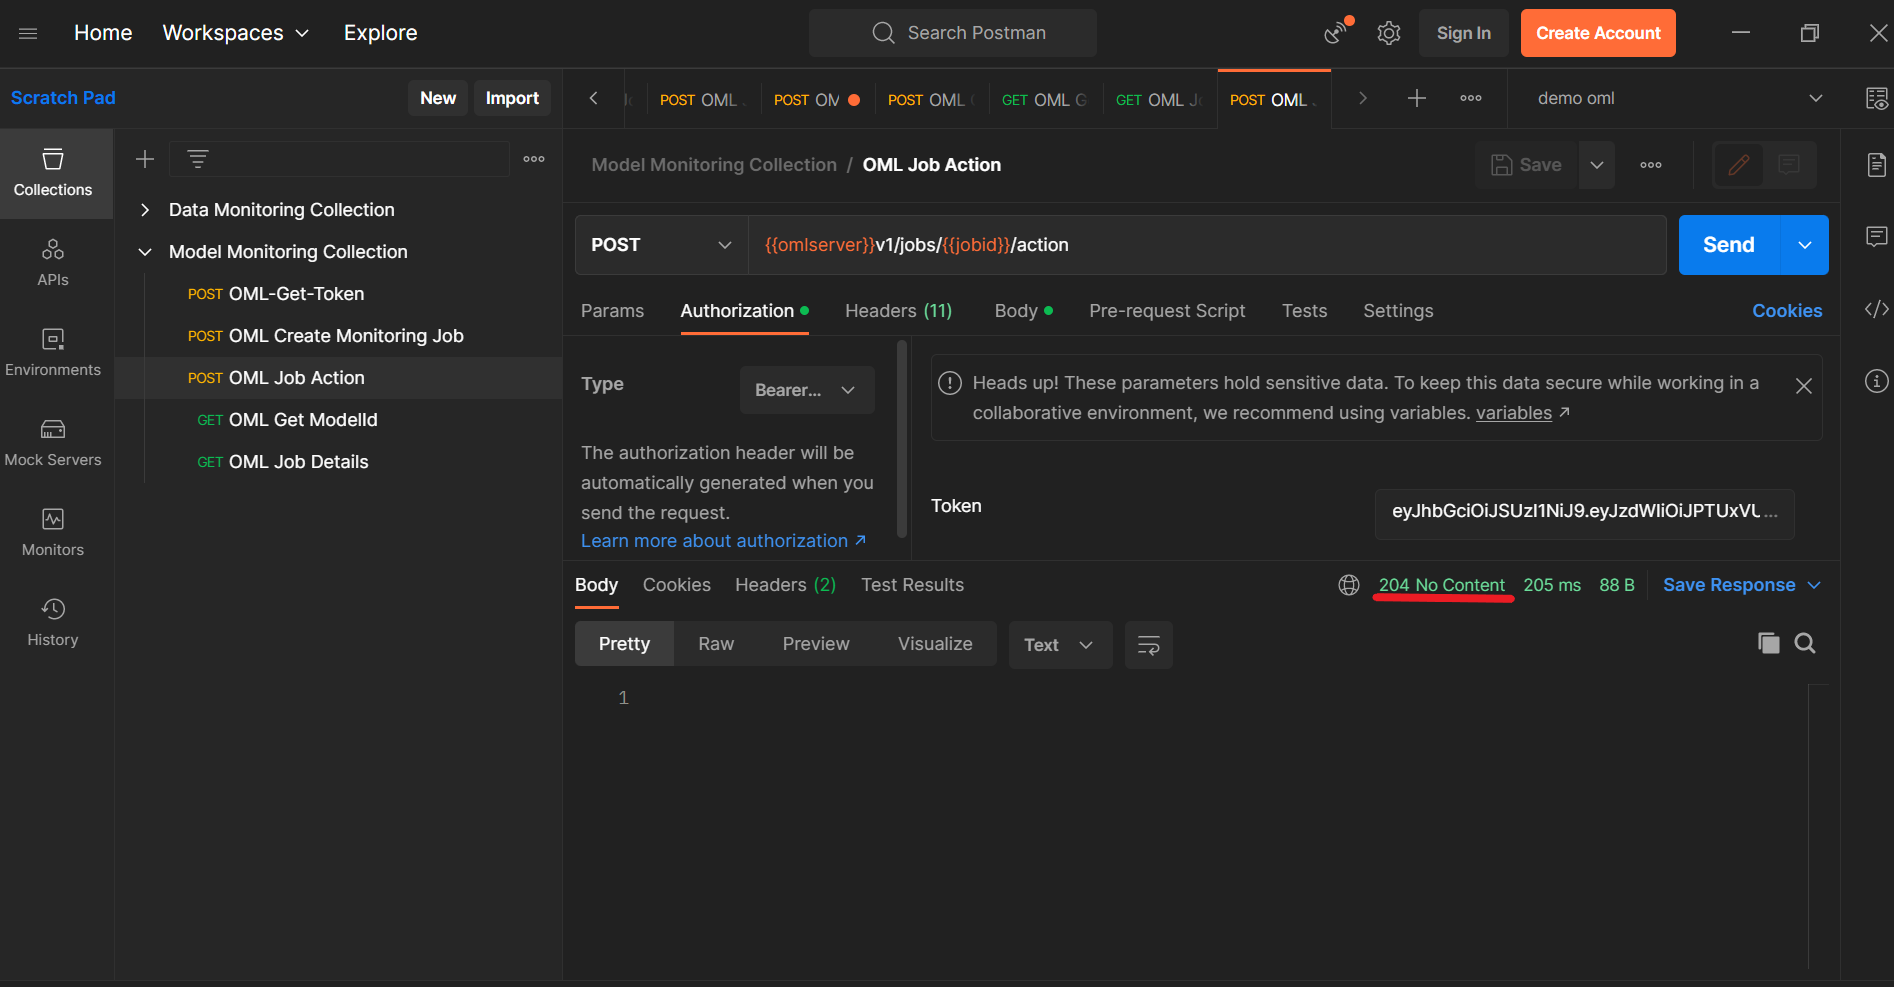Open the APIs sidebar section
Screen dimensions: 1894x987
click(53, 263)
